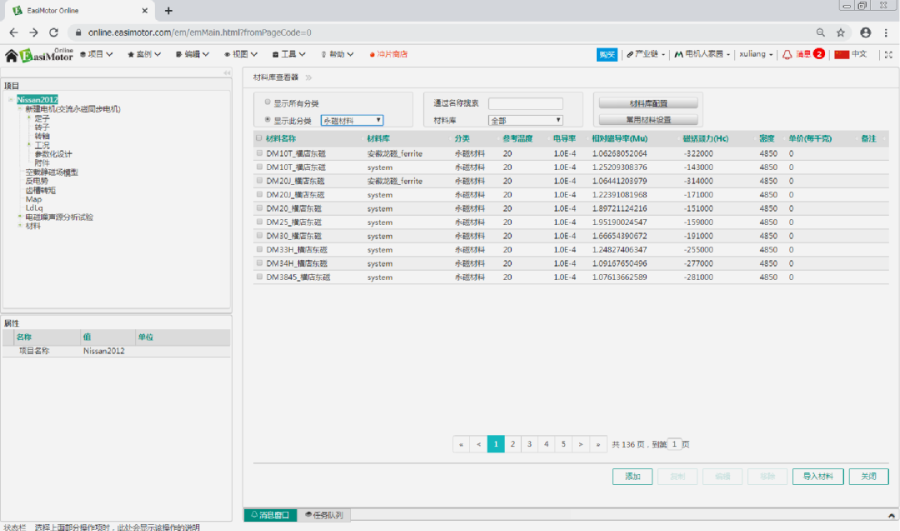
Task: Click the Chinese flag language icon
Action: [x=841, y=54]
